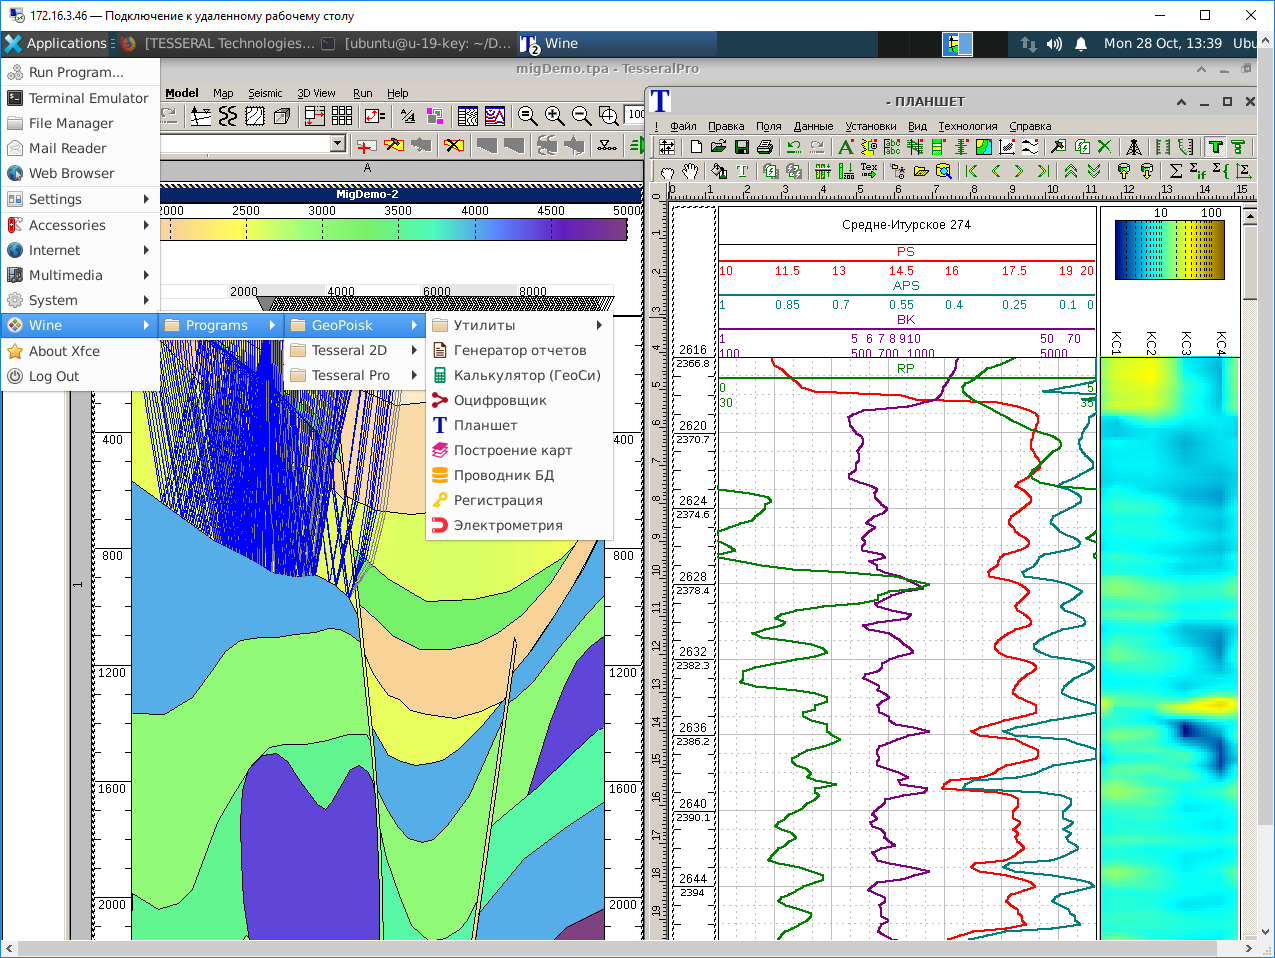Expand the Утилиты submenu
This screenshot has height=958, width=1275.
tap(518, 325)
